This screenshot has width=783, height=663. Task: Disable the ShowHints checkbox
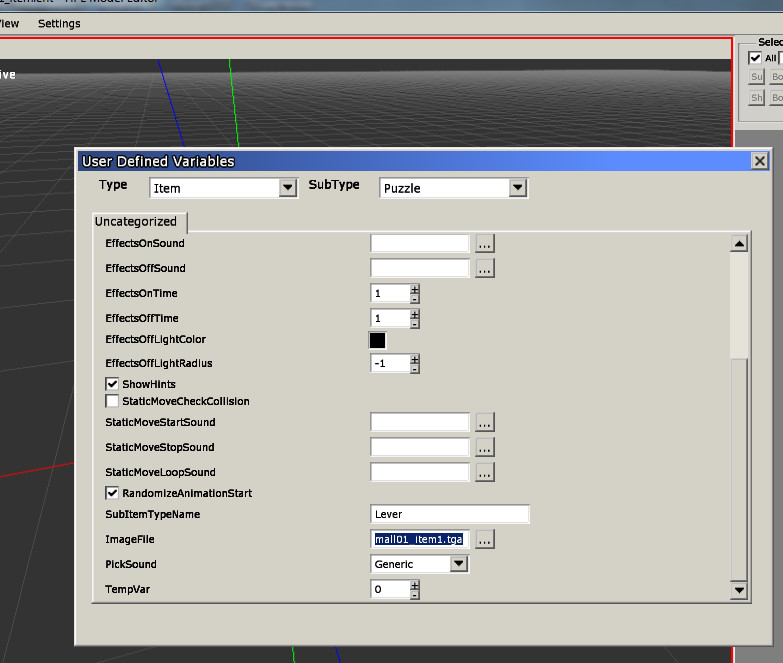pyautogui.click(x=112, y=384)
